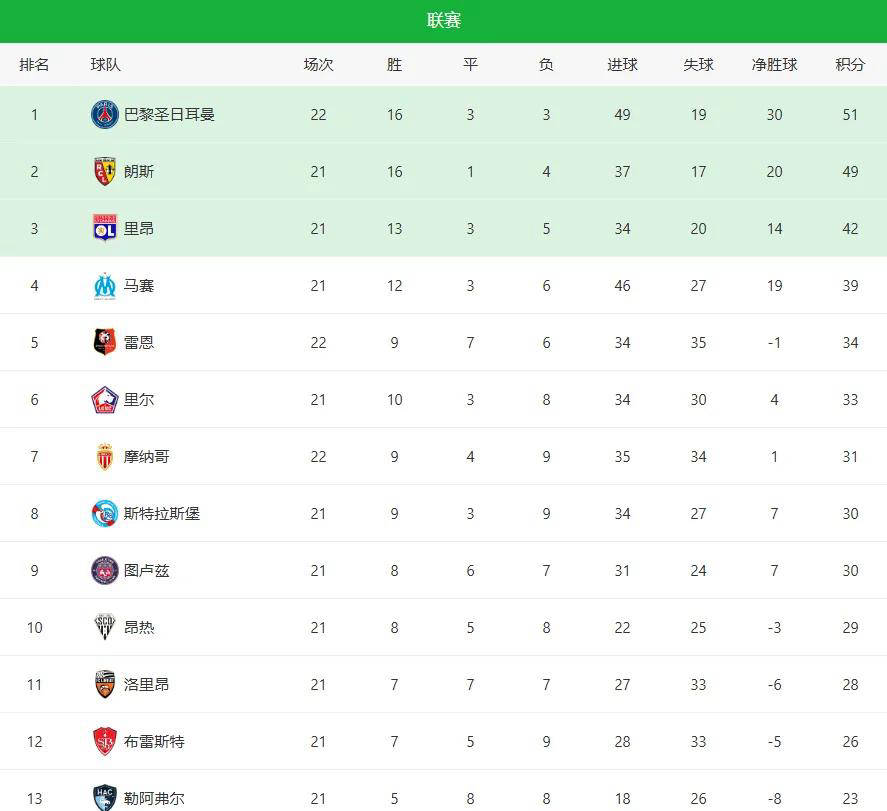The image size is (887, 811).
Task: Click the Lorient club logo
Action: pos(105,685)
